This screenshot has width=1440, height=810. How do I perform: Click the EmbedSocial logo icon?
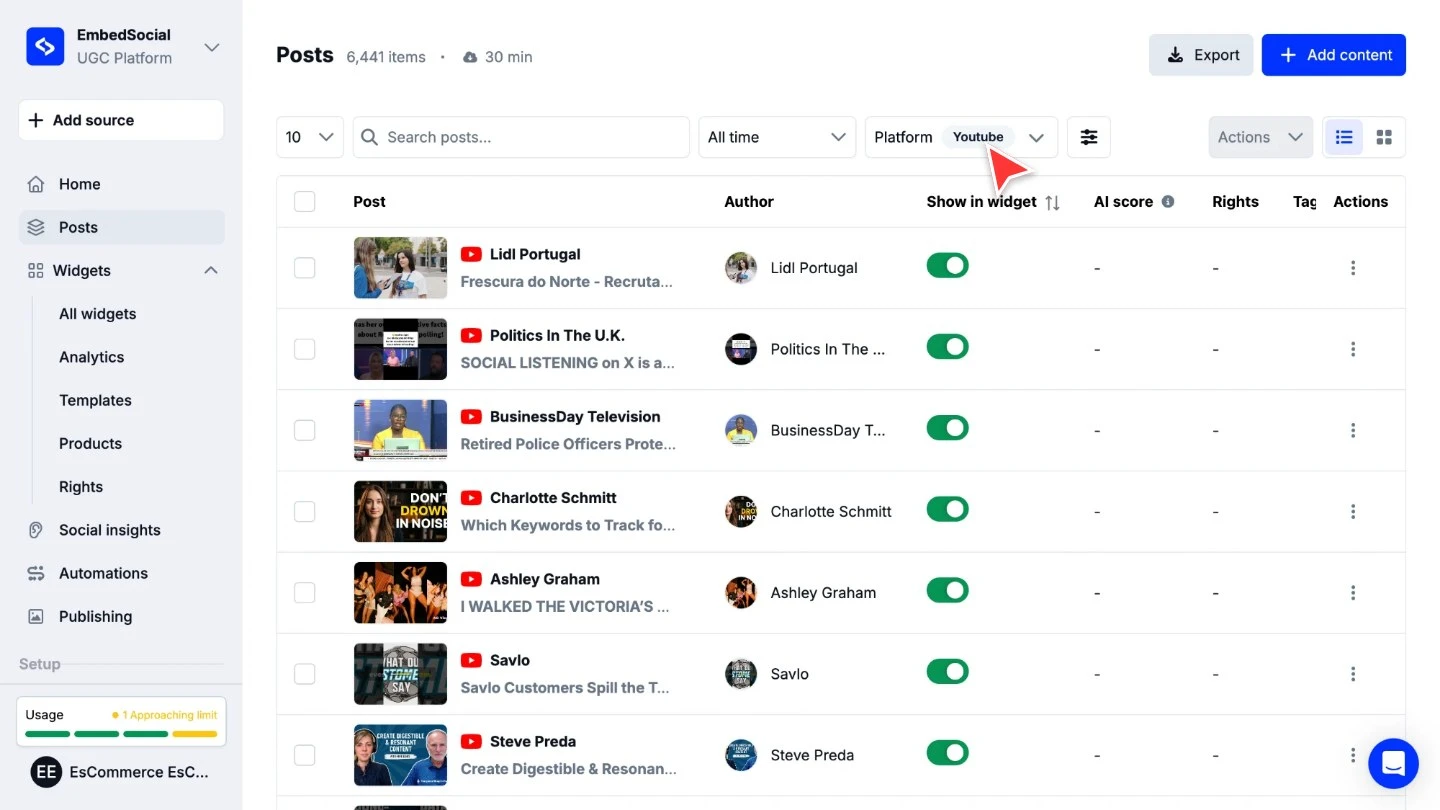(45, 46)
